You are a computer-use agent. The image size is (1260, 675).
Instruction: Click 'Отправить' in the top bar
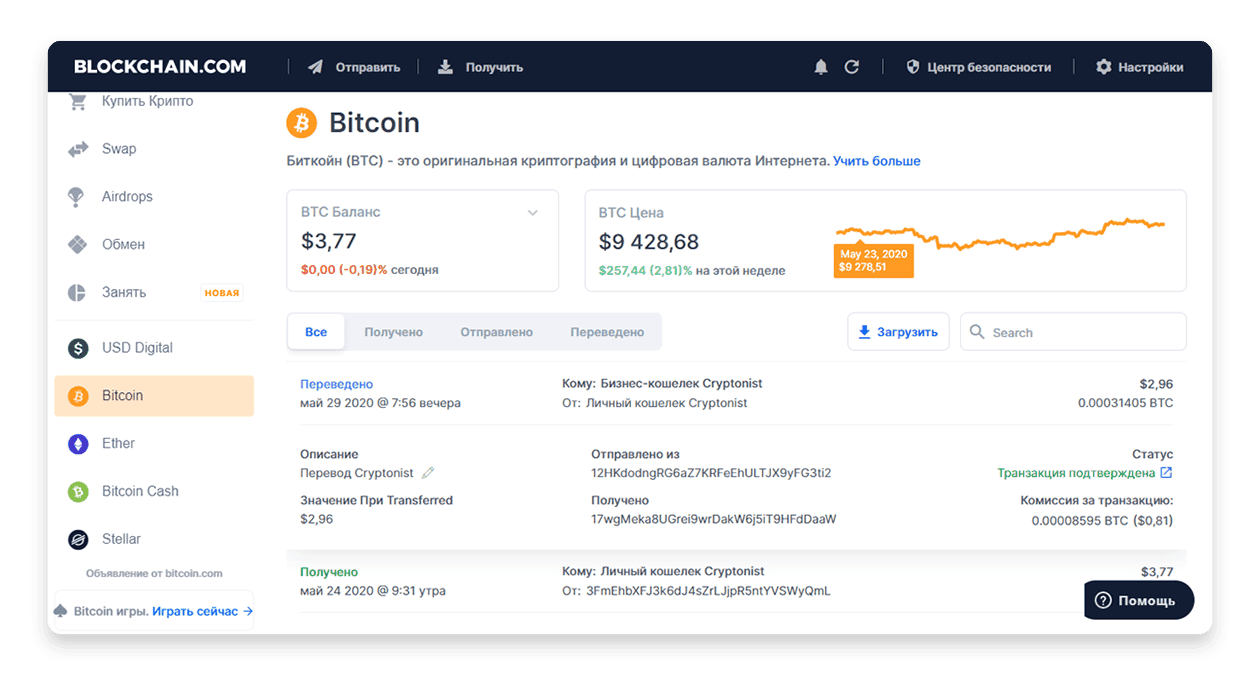click(368, 67)
